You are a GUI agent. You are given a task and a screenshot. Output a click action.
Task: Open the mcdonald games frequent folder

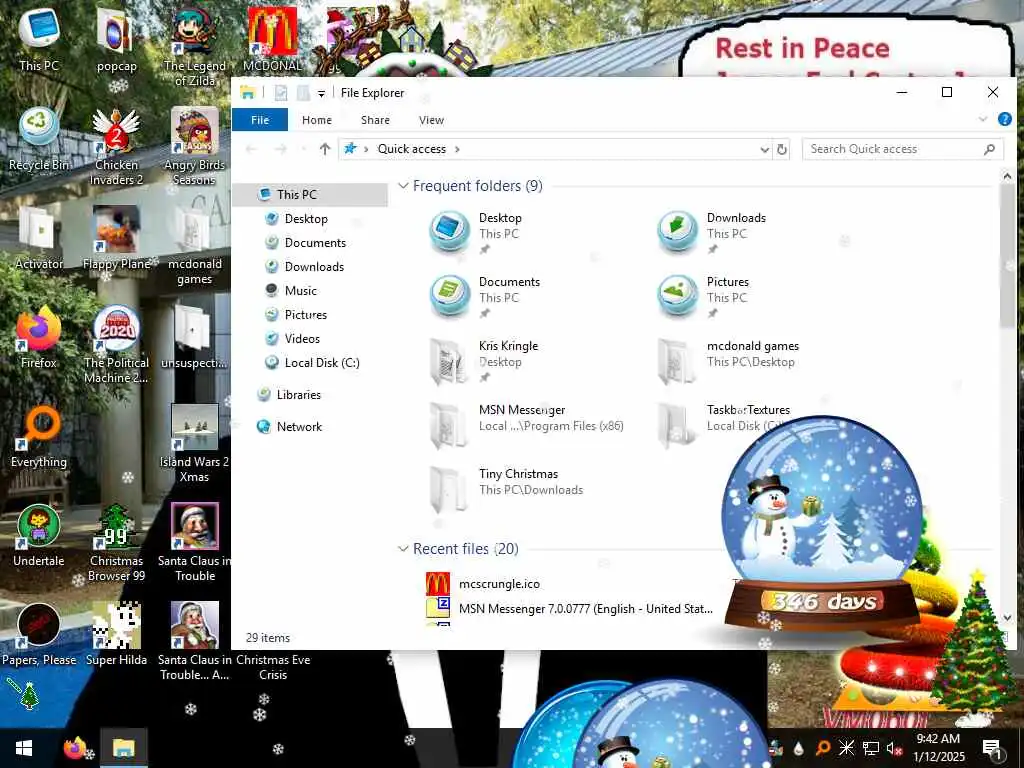click(728, 359)
